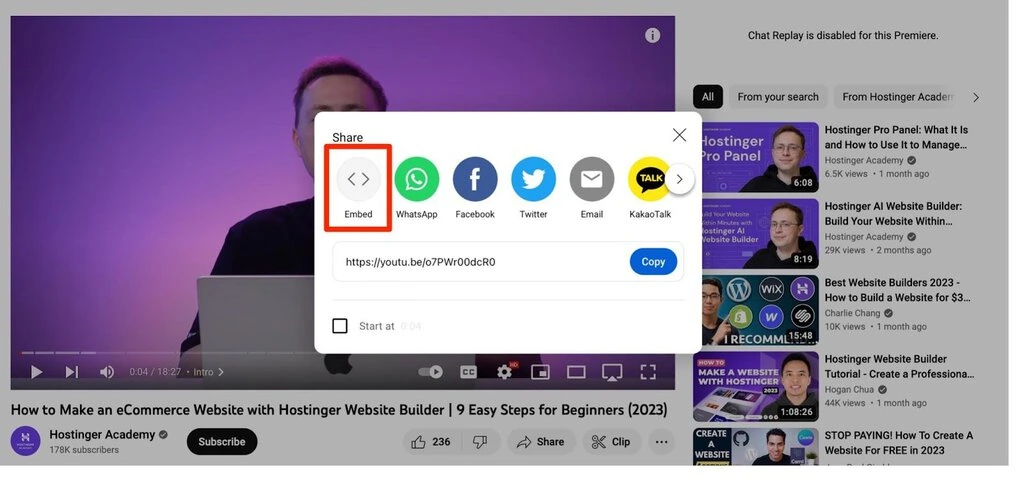Image resolution: width=1024 pixels, height=481 pixels.
Task: Click the Embed share icon
Action: click(x=358, y=179)
